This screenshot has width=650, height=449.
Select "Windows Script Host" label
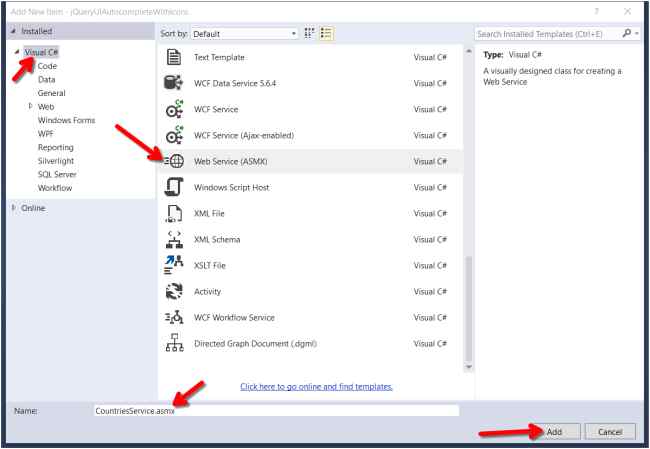(x=231, y=187)
